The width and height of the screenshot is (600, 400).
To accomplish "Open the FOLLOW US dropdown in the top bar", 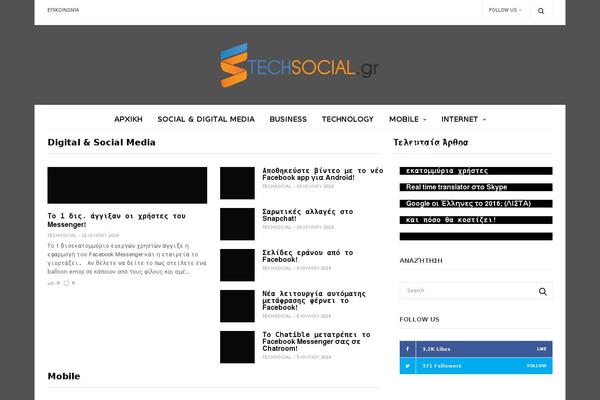I will pyautogui.click(x=505, y=10).
